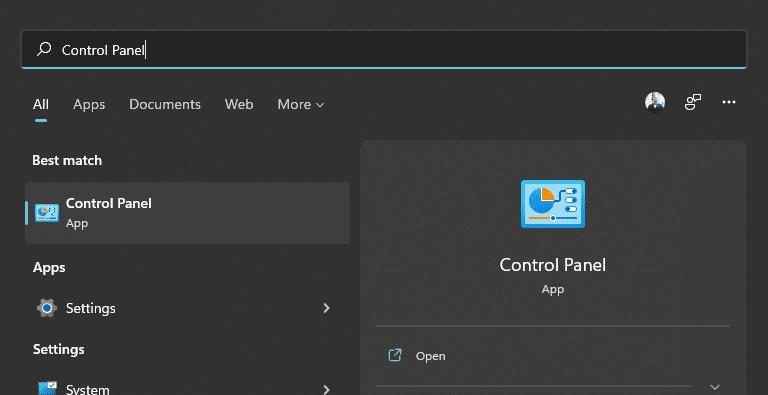Expand the Settings app result chevron
768x395 pixels.
coord(327,308)
